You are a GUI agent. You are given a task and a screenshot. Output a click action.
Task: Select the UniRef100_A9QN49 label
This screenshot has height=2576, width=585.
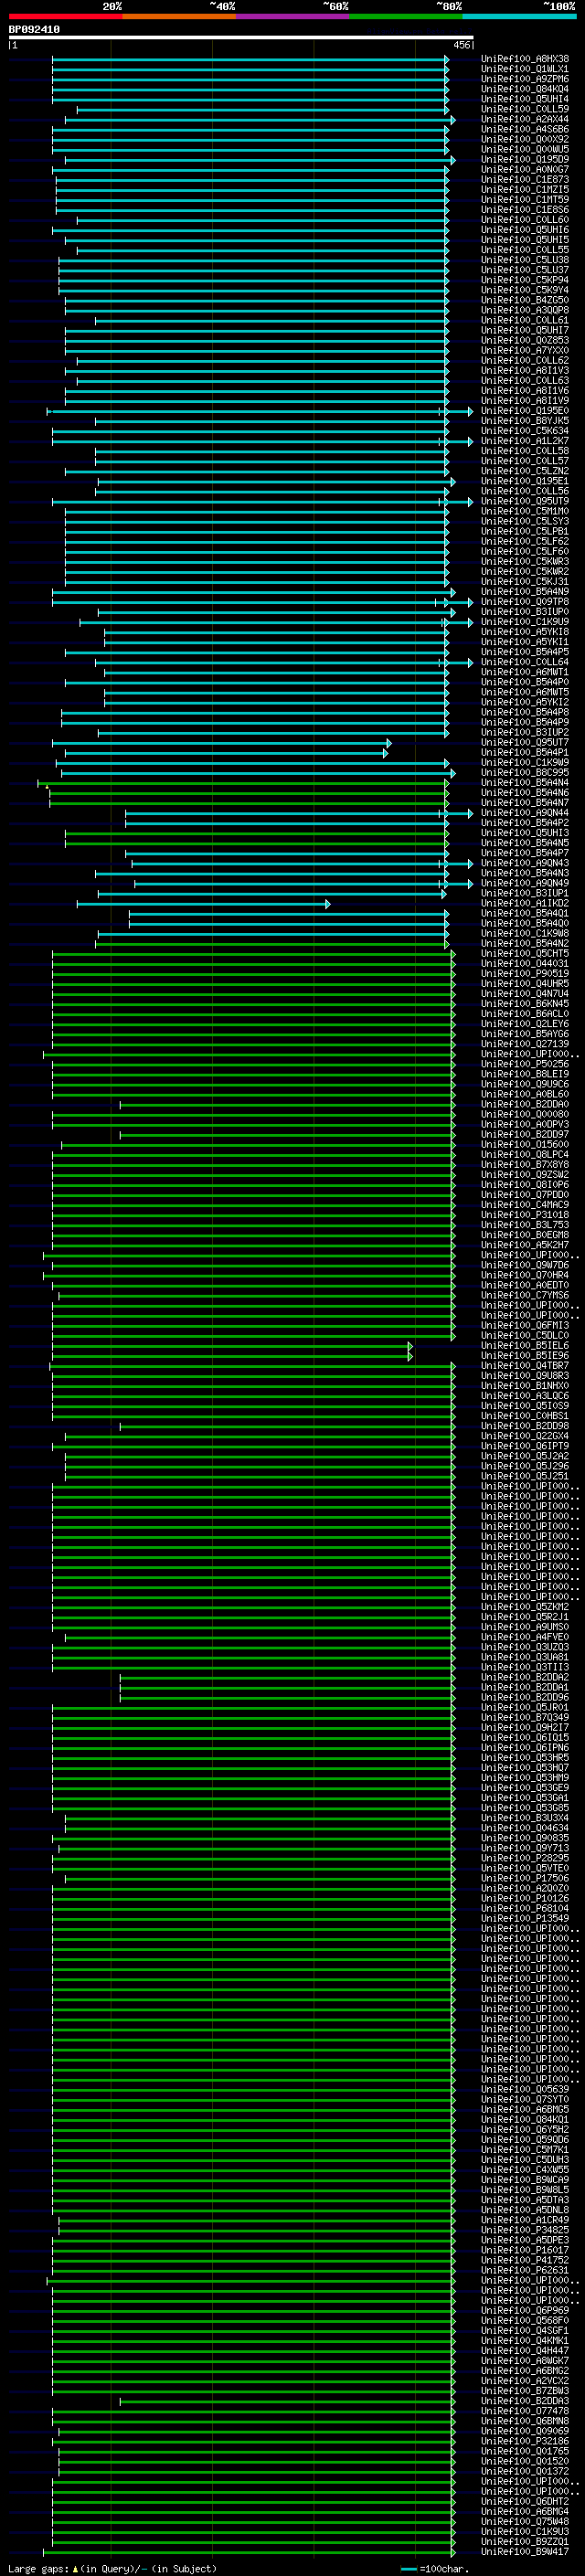pyautogui.click(x=525, y=883)
